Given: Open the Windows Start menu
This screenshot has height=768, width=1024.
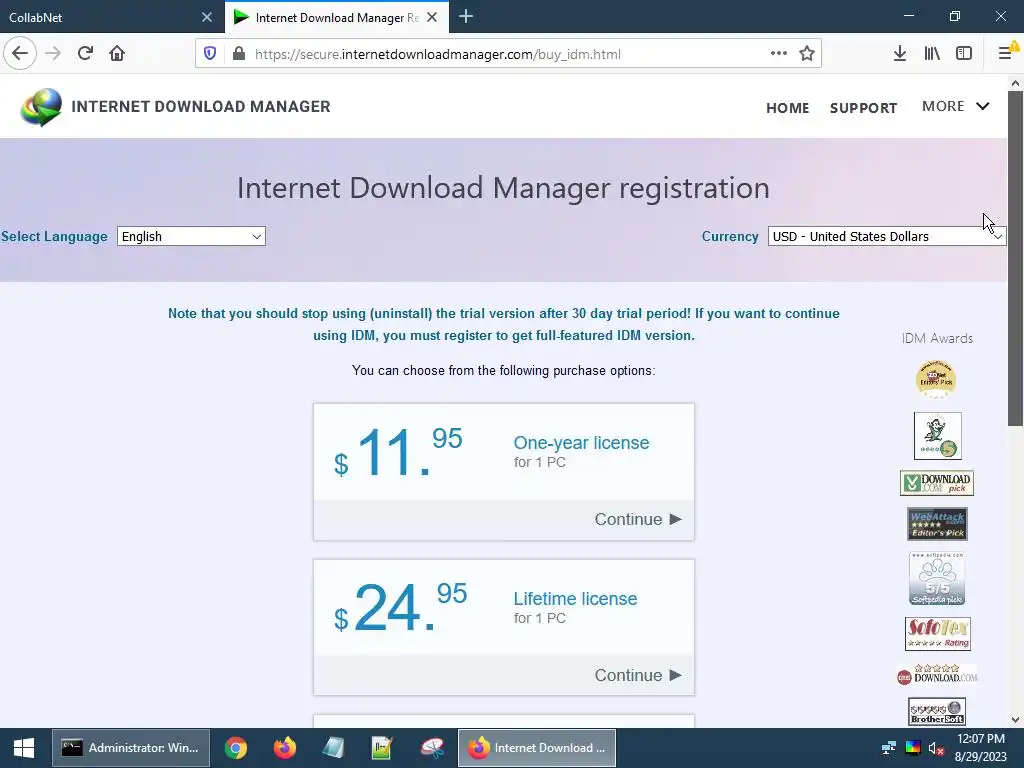Looking at the screenshot, I should tap(24, 748).
